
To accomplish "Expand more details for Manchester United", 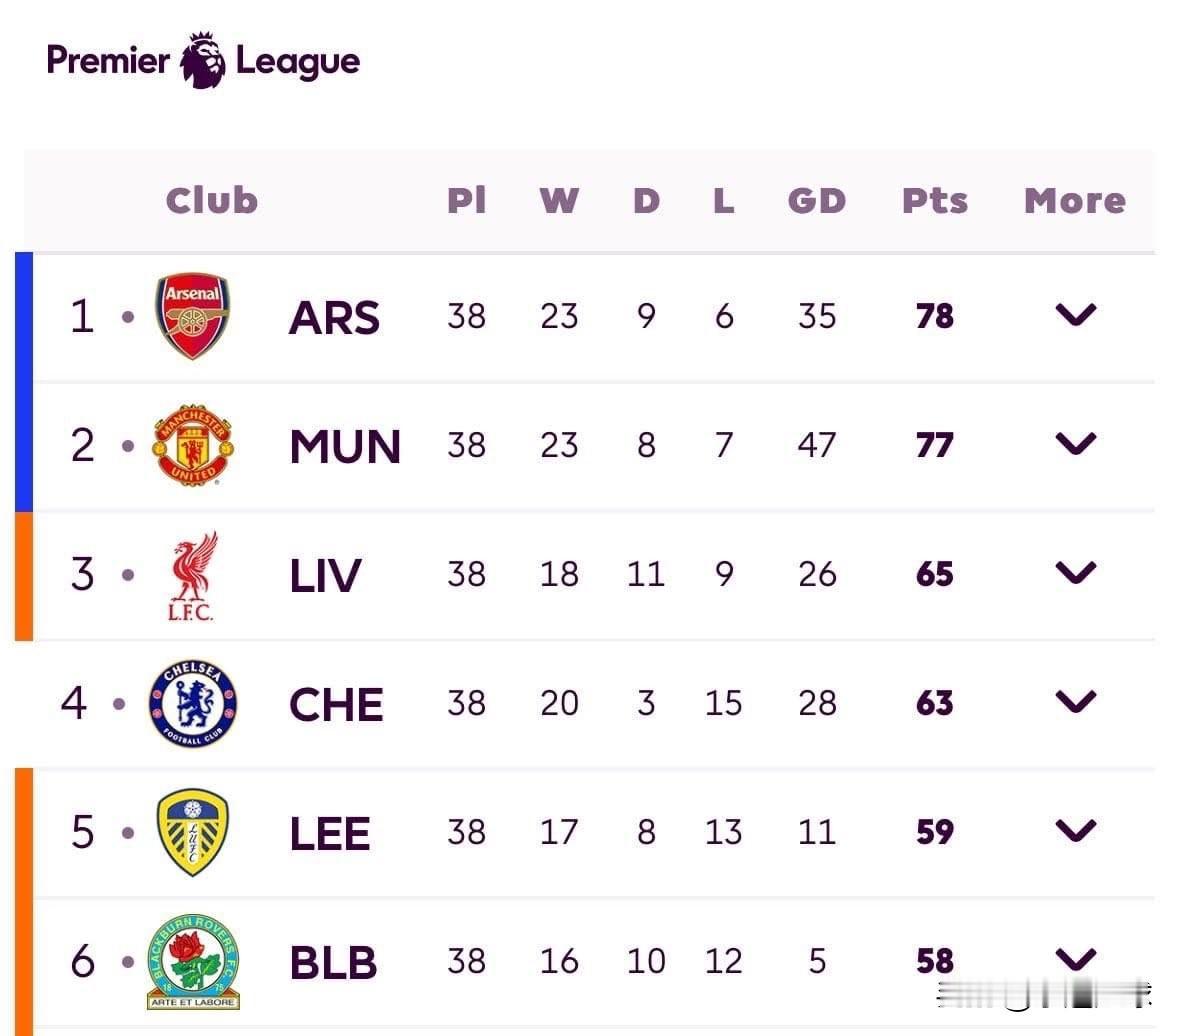I will 1075,444.
